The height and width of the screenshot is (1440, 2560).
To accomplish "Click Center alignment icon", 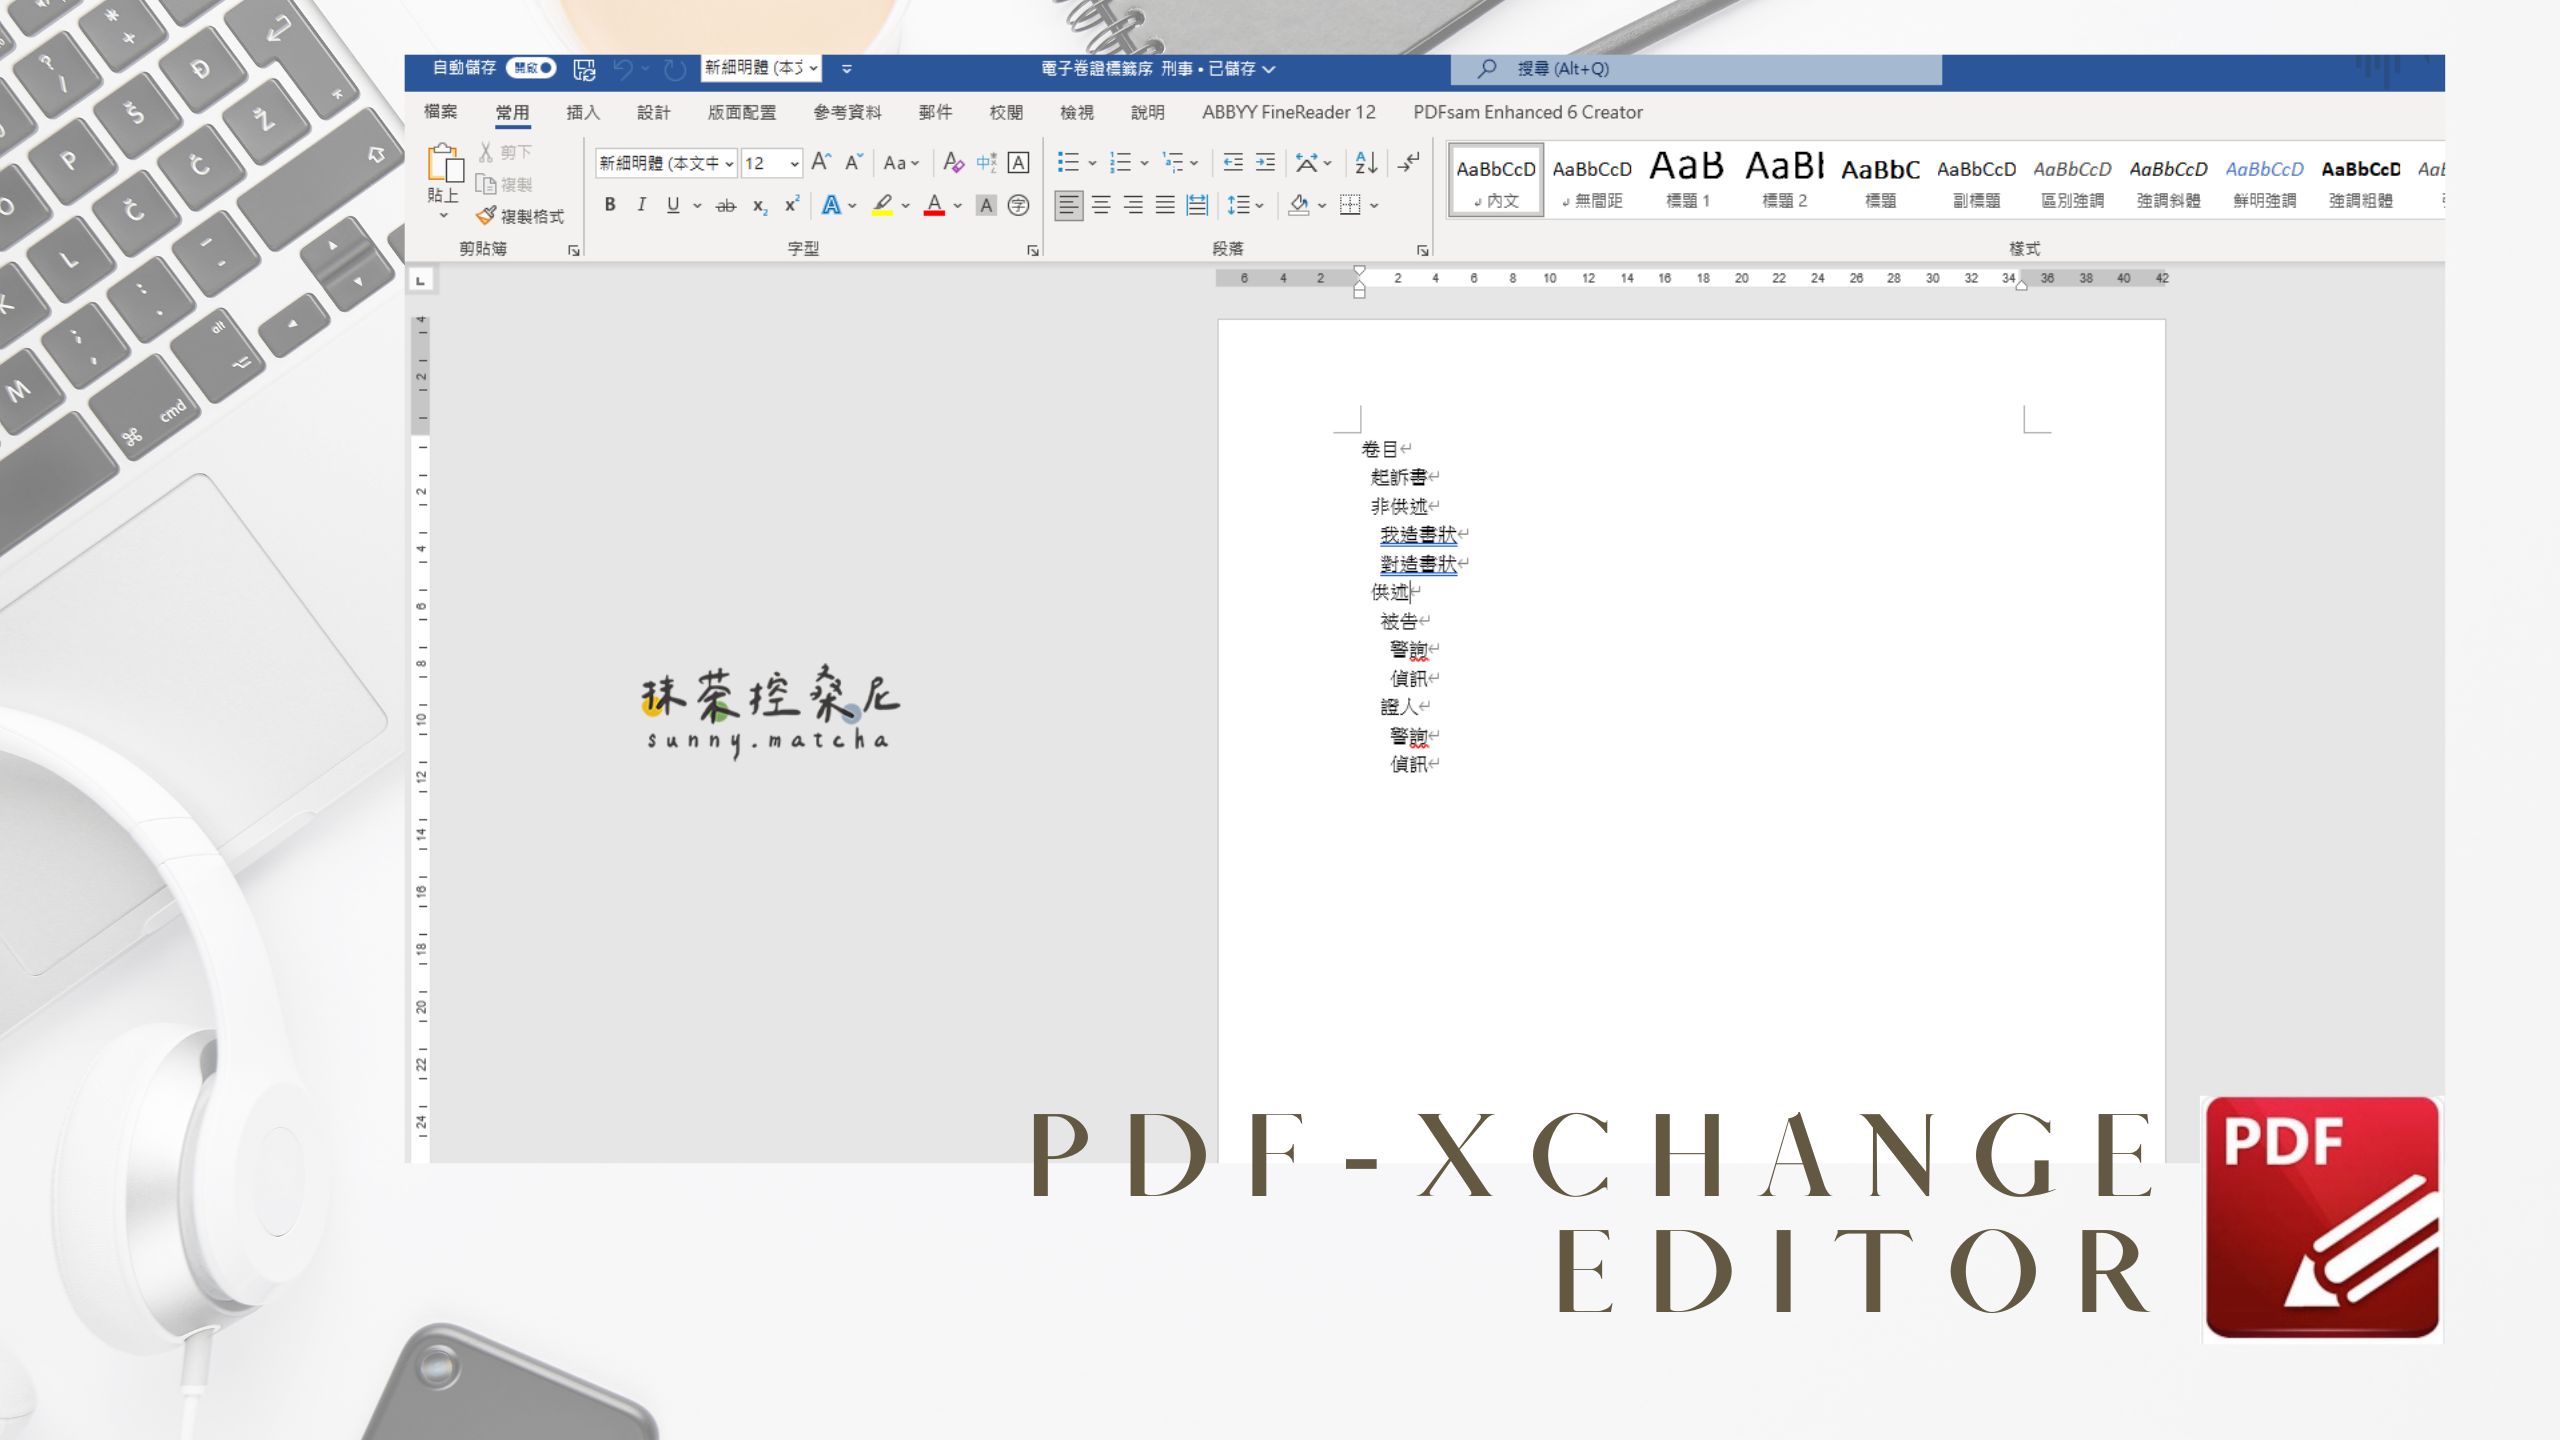I will pos(1101,205).
